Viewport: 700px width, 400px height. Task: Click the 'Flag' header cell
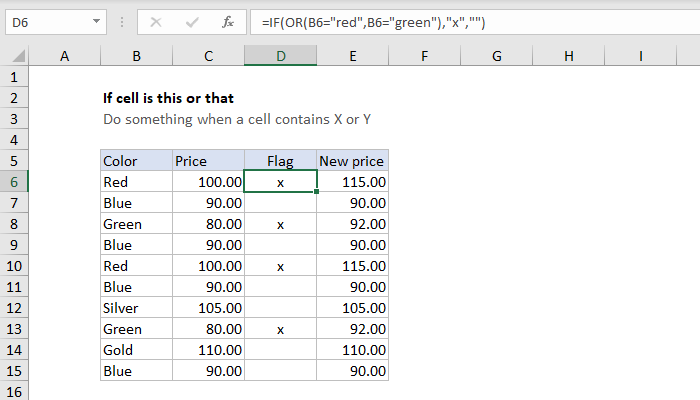point(281,161)
